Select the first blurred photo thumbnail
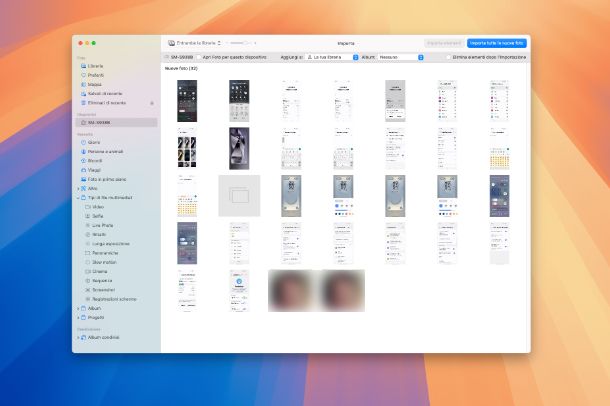Screen dimensions: 610x406 pyautogui.click(x=292, y=291)
